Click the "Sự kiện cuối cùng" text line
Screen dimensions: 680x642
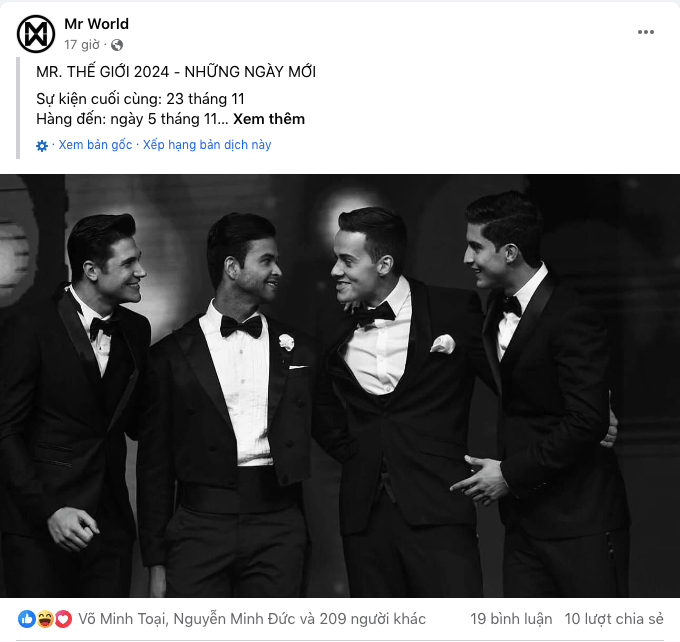(140, 98)
